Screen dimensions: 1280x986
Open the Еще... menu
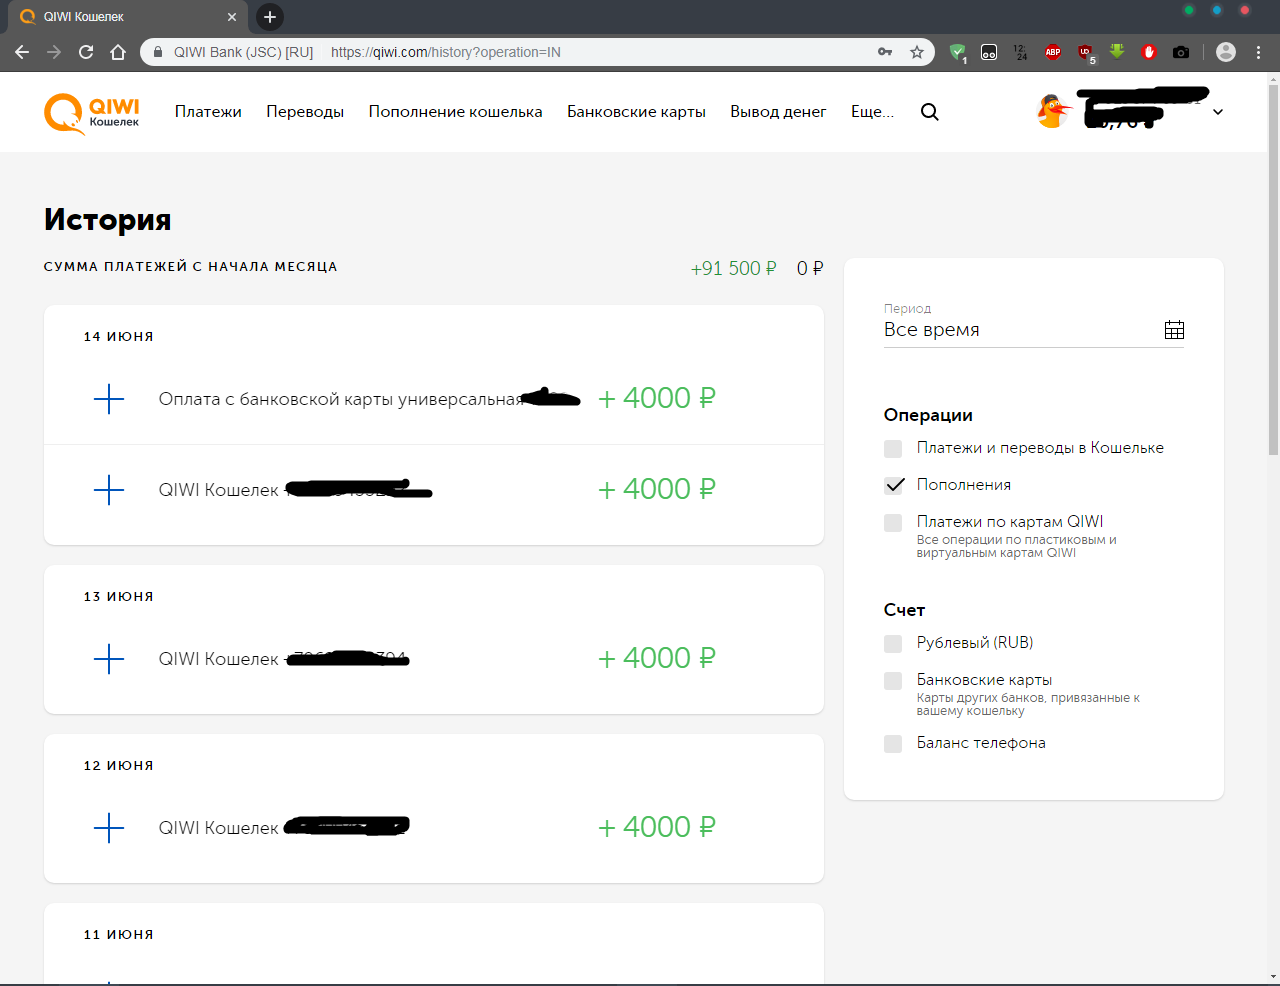click(x=873, y=112)
